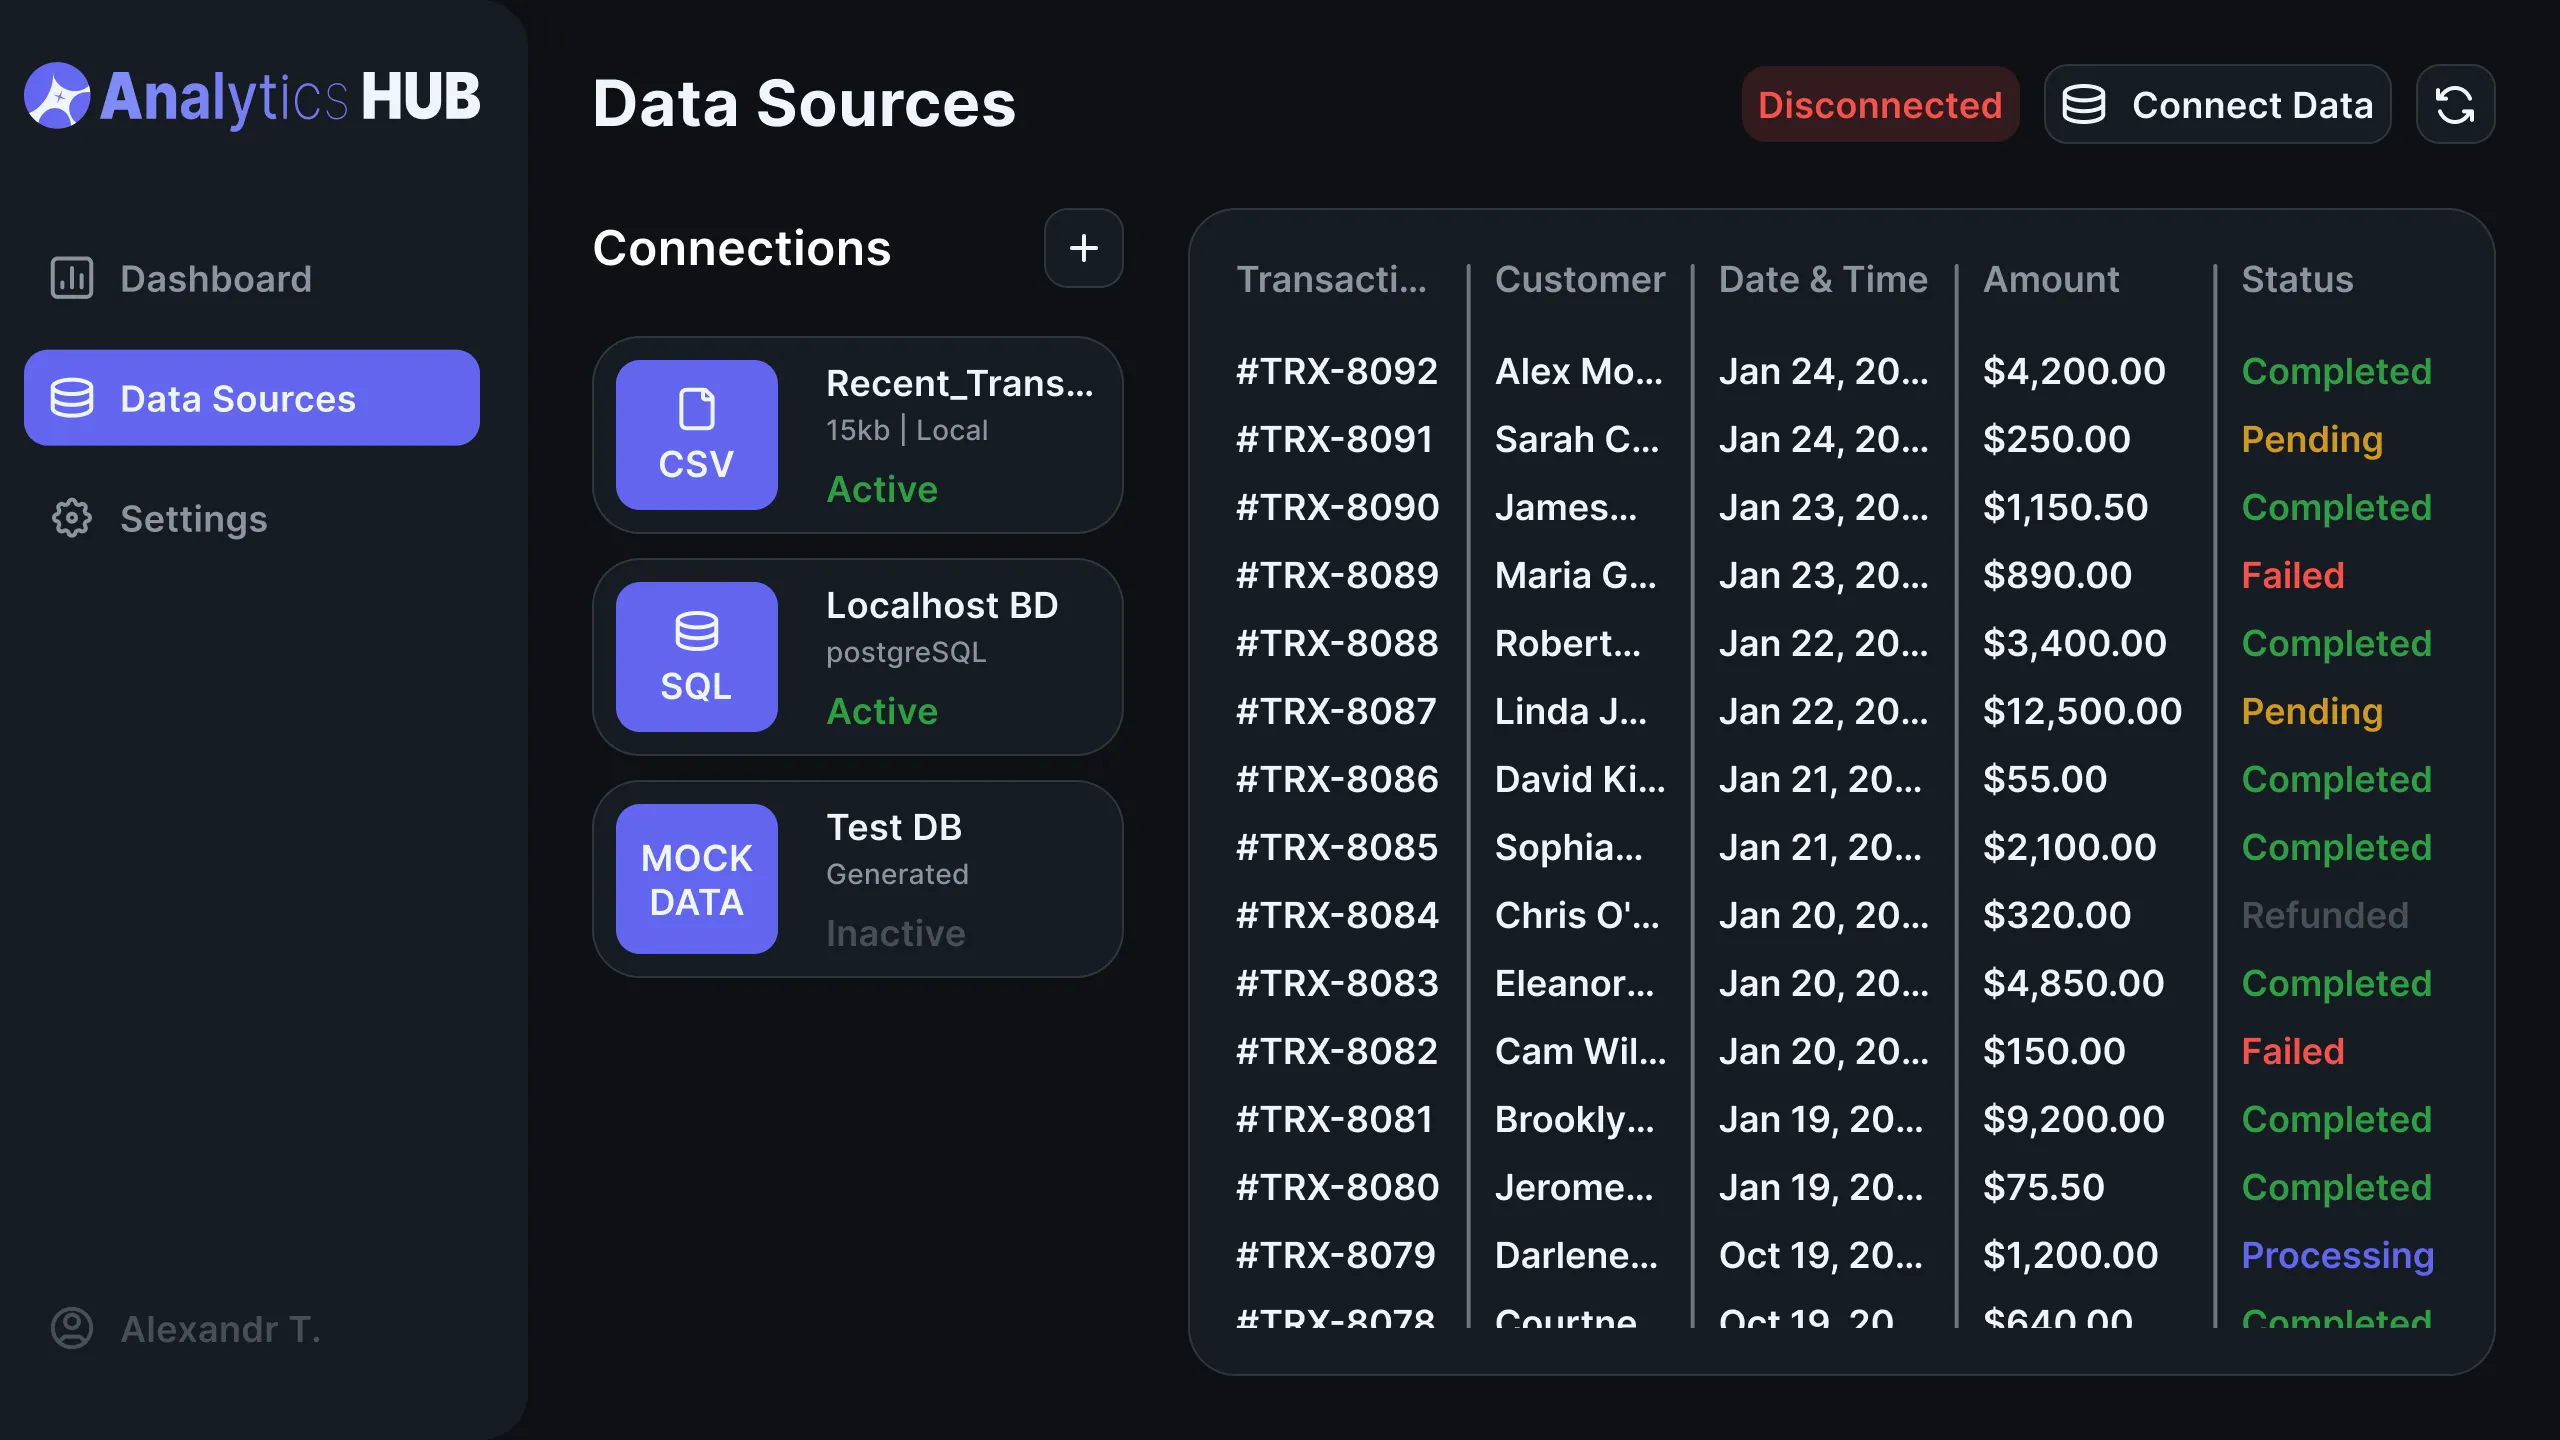The width and height of the screenshot is (2560, 1440).
Task: Open Data Sources in the sidebar
Action: tap(251, 398)
